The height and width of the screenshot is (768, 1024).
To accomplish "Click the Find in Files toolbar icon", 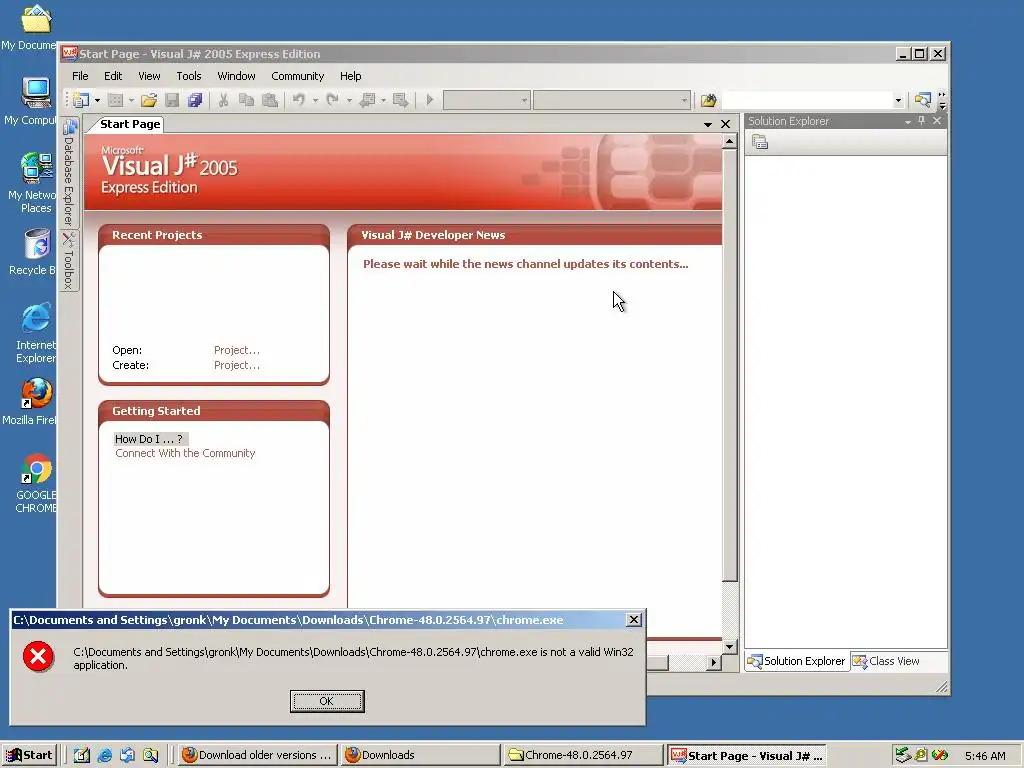I will 709,100.
